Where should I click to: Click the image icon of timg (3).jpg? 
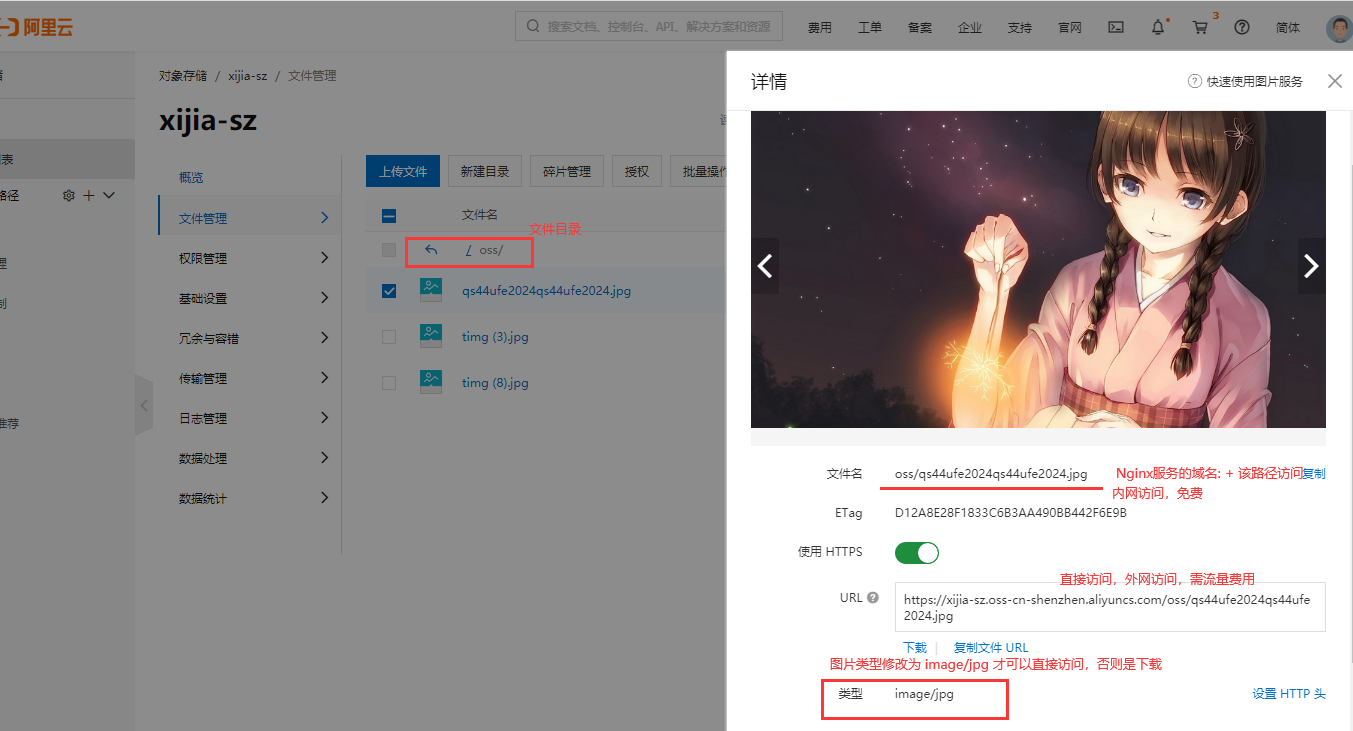pos(431,336)
